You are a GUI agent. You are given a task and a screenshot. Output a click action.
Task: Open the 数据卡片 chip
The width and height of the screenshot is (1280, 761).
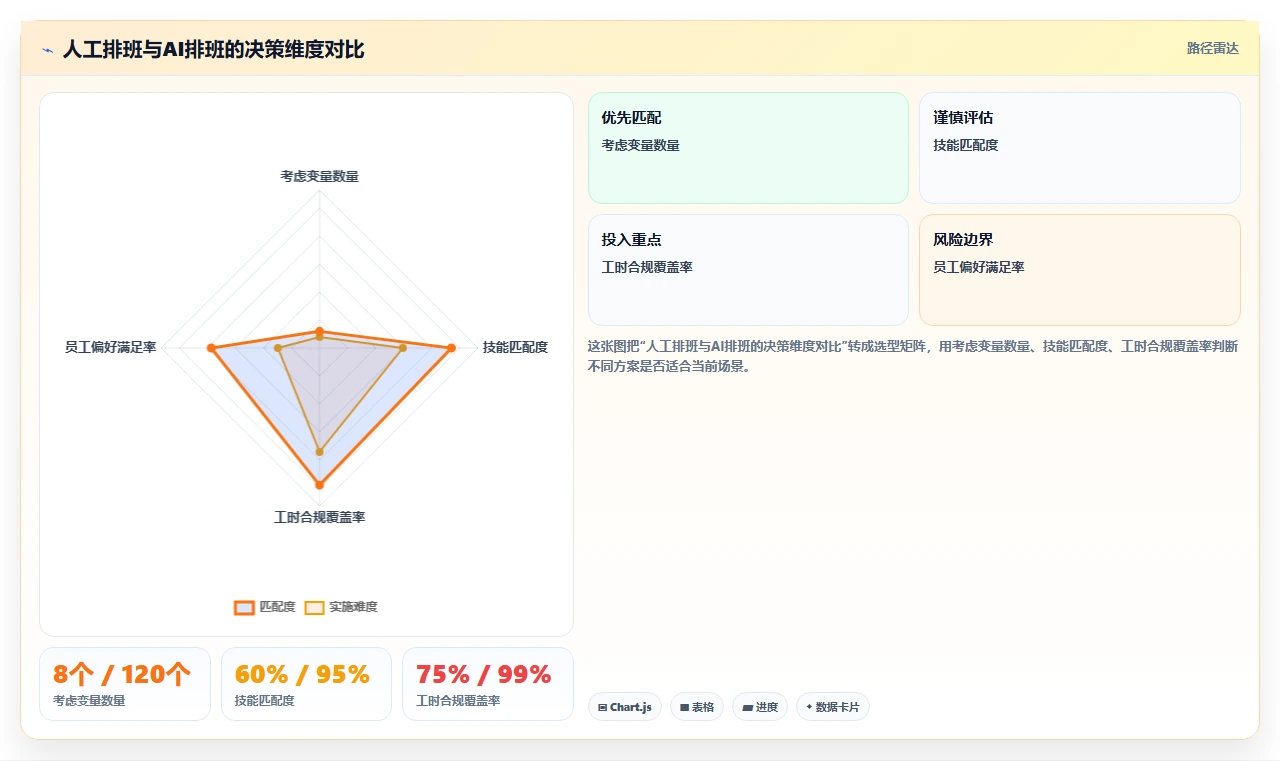tap(833, 707)
